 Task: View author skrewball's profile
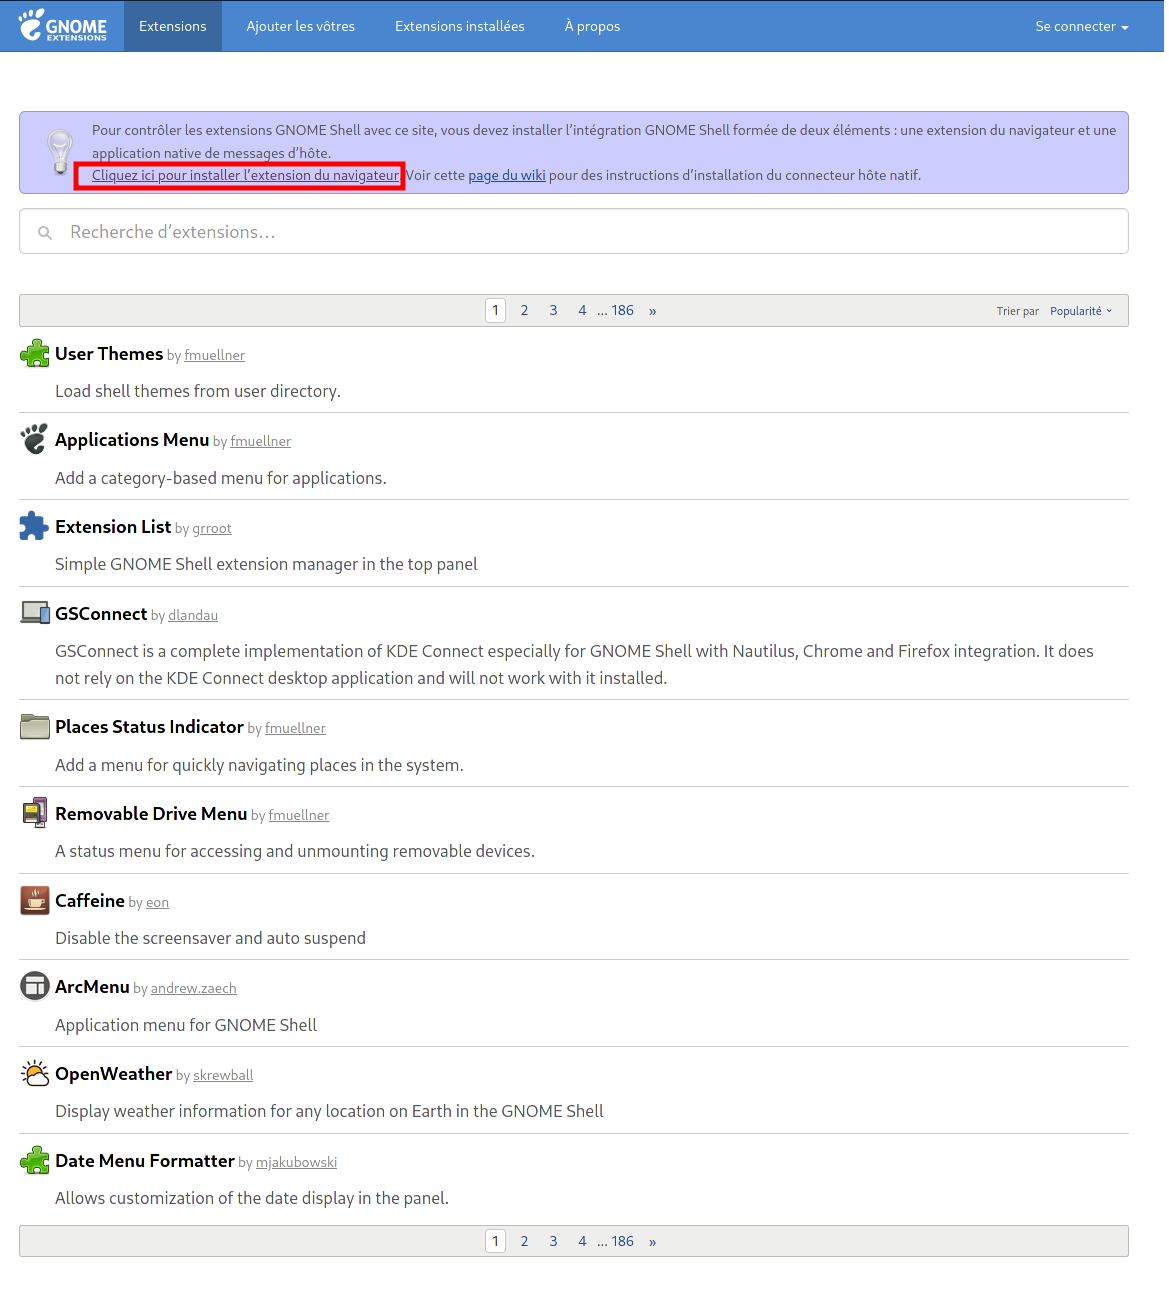(223, 1076)
